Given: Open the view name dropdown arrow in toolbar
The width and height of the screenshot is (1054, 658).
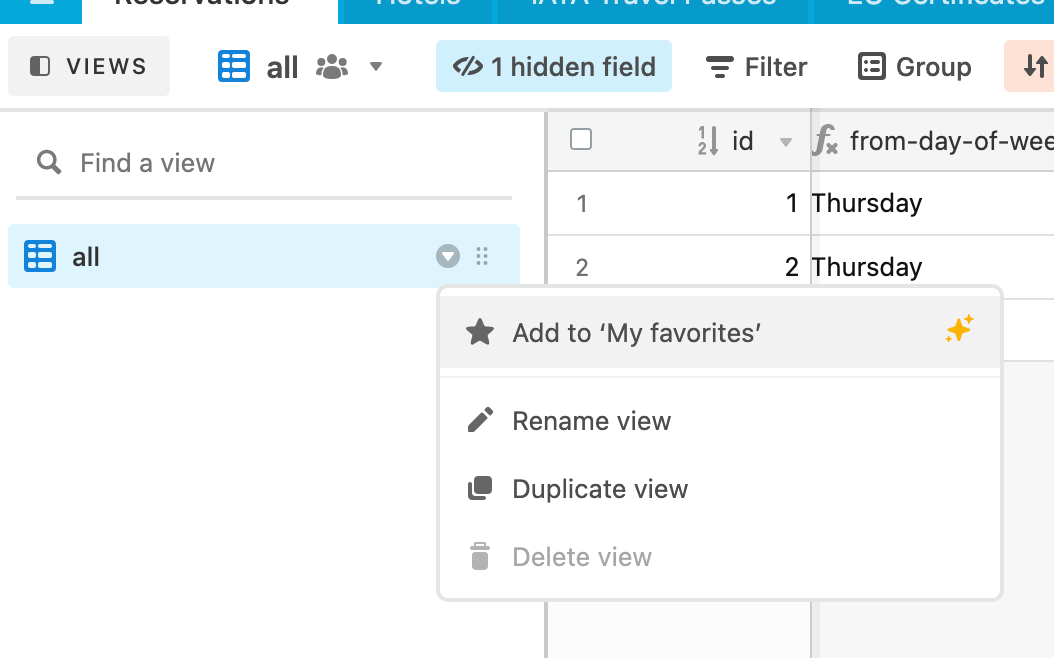Looking at the screenshot, I should pyautogui.click(x=376, y=67).
